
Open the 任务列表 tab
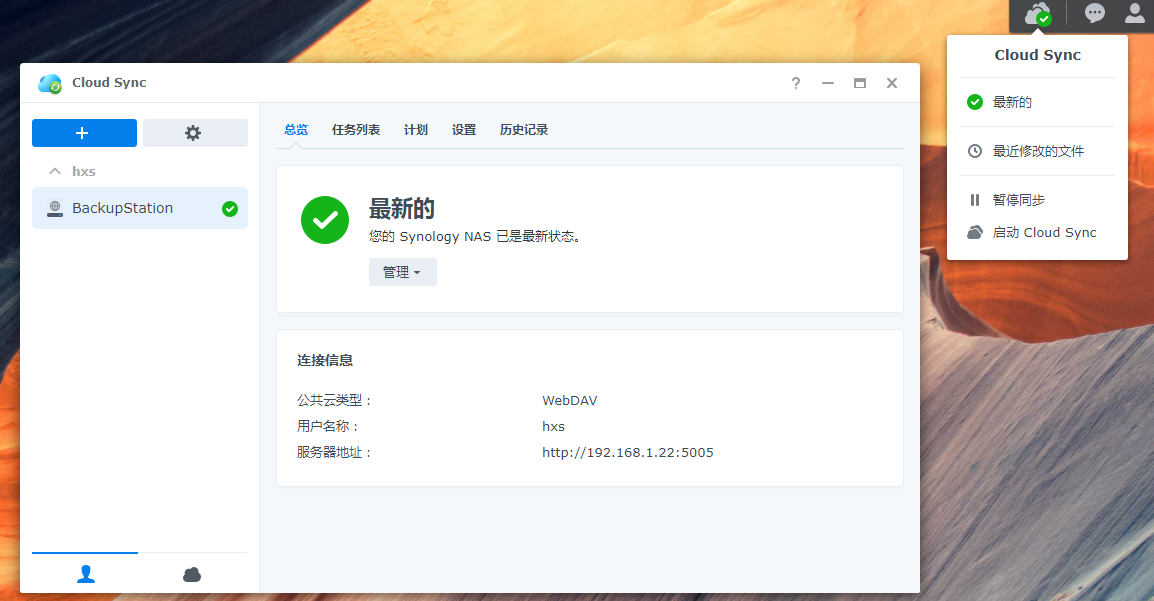(x=355, y=130)
